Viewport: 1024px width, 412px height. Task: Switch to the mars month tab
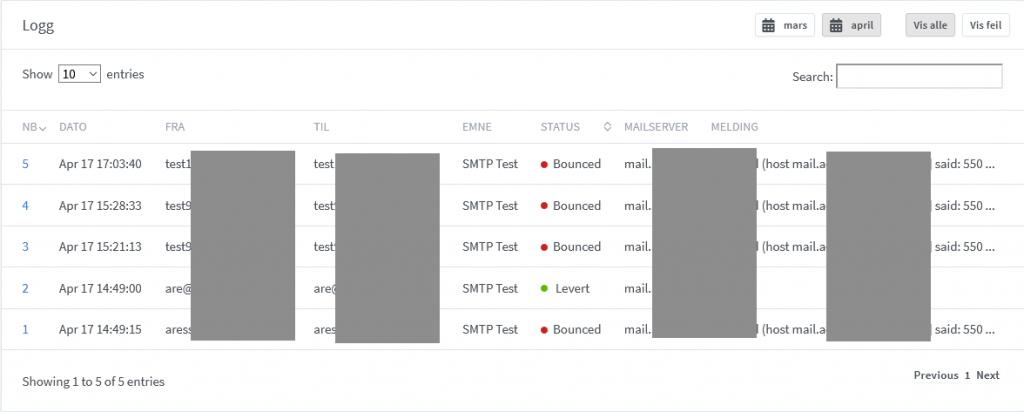pos(784,26)
